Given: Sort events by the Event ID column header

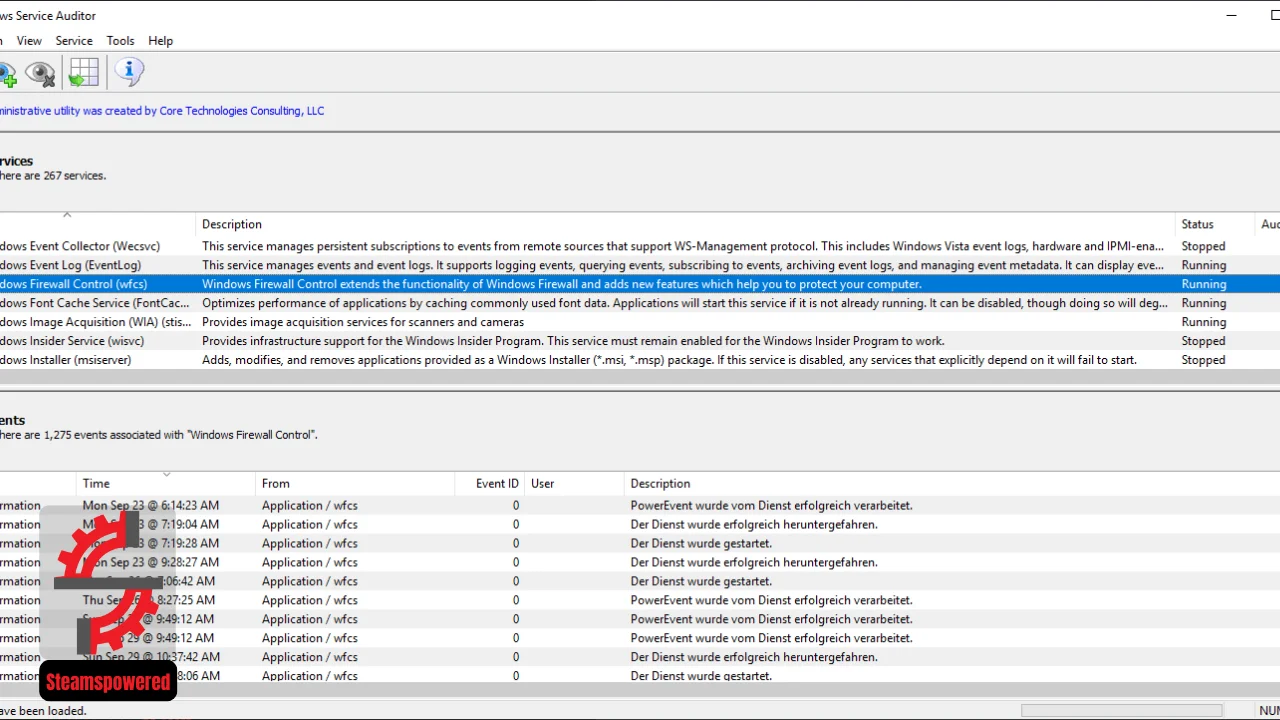Looking at the screenshot, I should (x=489, y=483).
